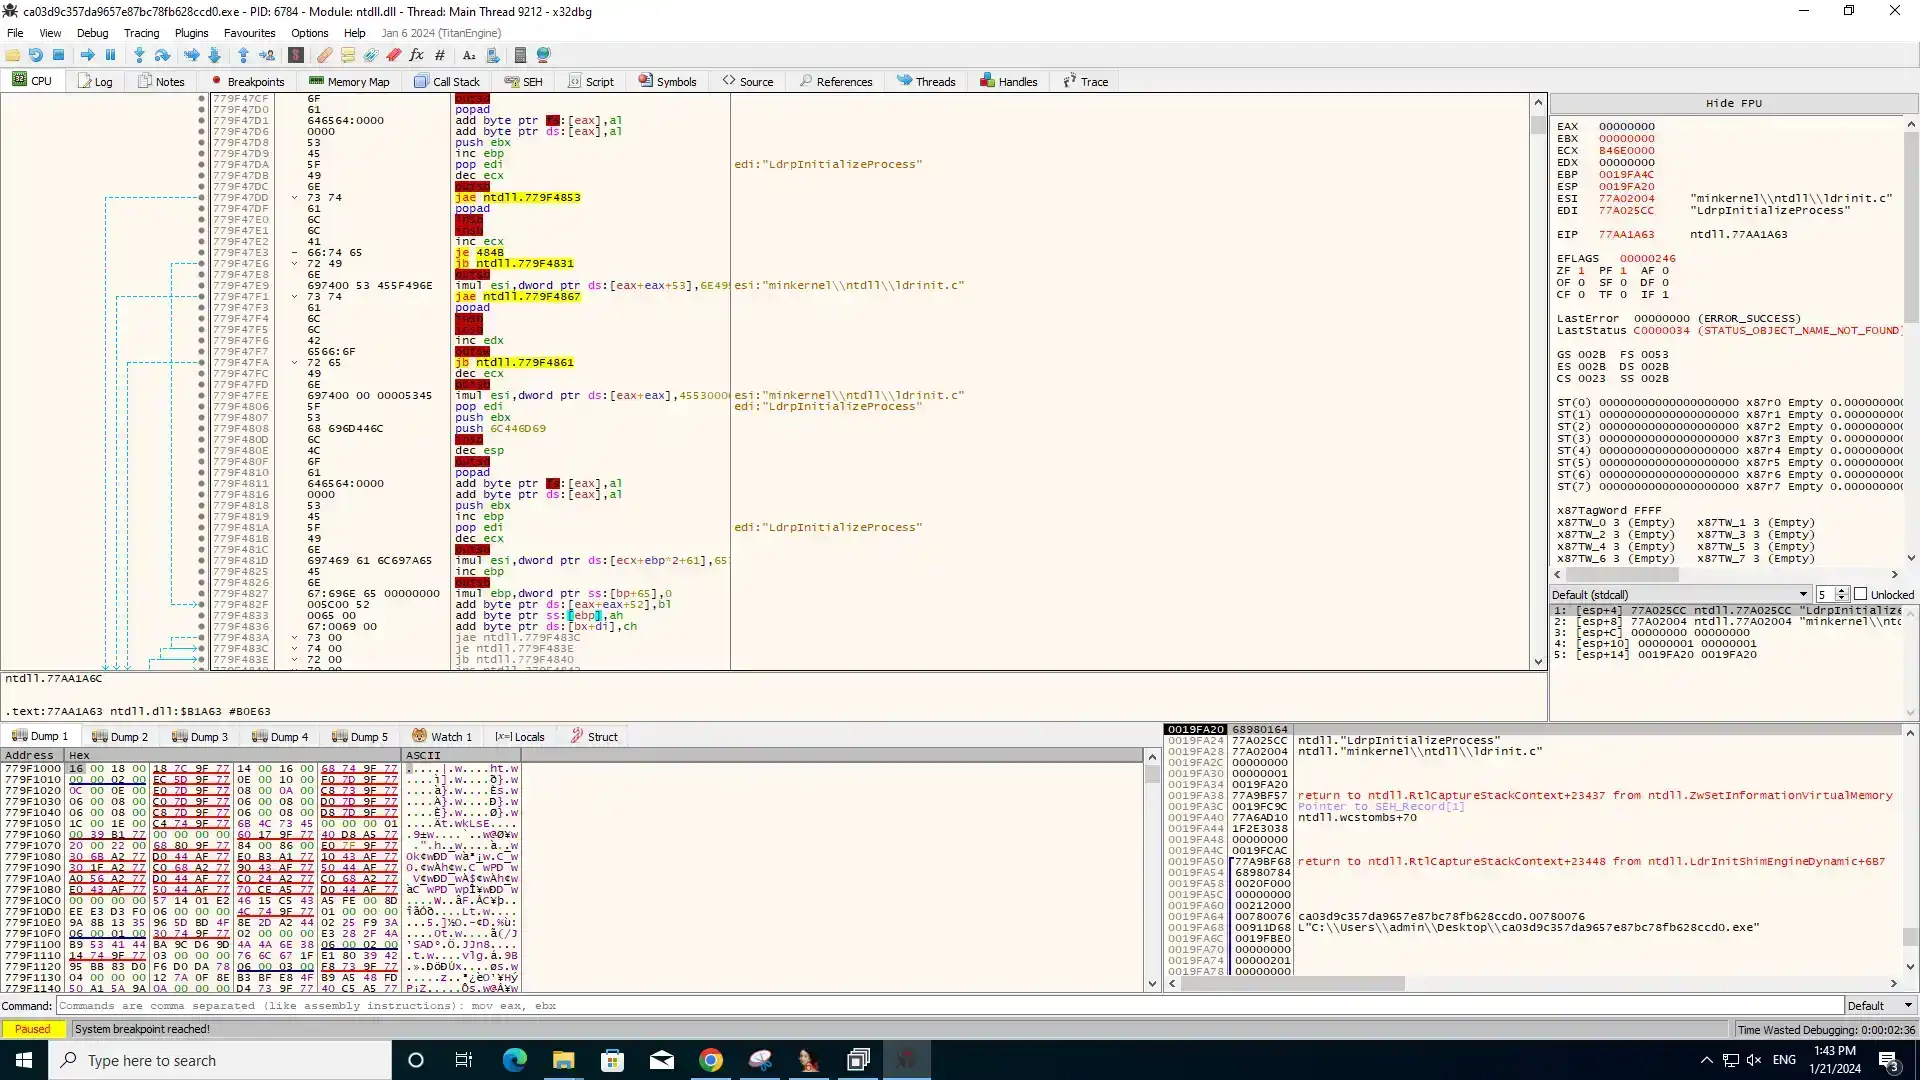Open Variables with the hash icon

440,55
